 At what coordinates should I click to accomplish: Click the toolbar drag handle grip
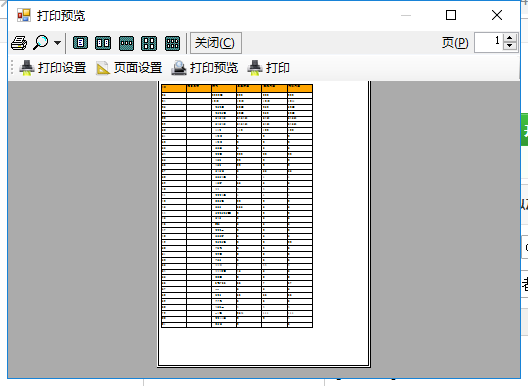[x=12, y=67]
